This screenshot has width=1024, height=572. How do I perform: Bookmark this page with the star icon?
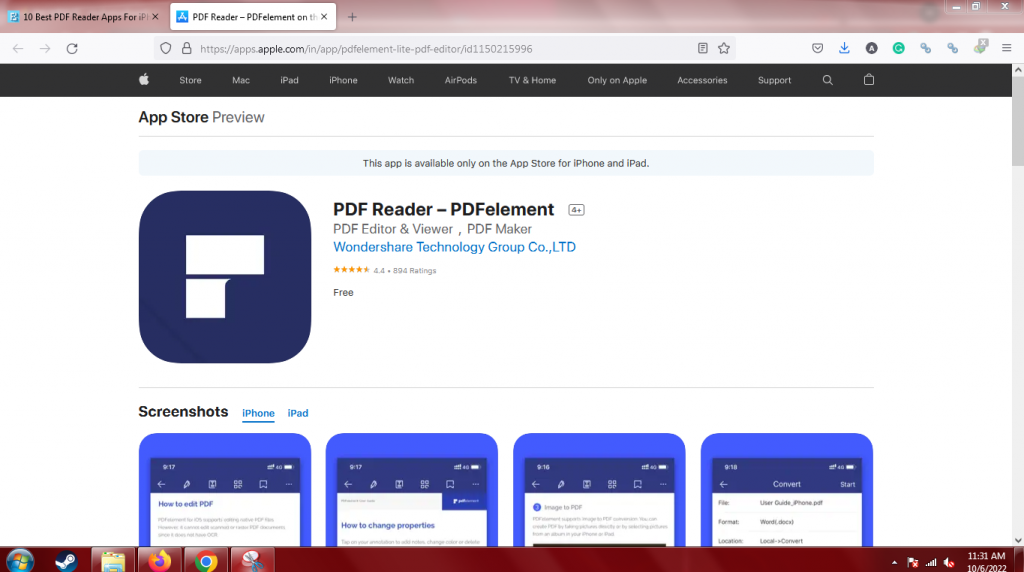[x=724, y=48]
